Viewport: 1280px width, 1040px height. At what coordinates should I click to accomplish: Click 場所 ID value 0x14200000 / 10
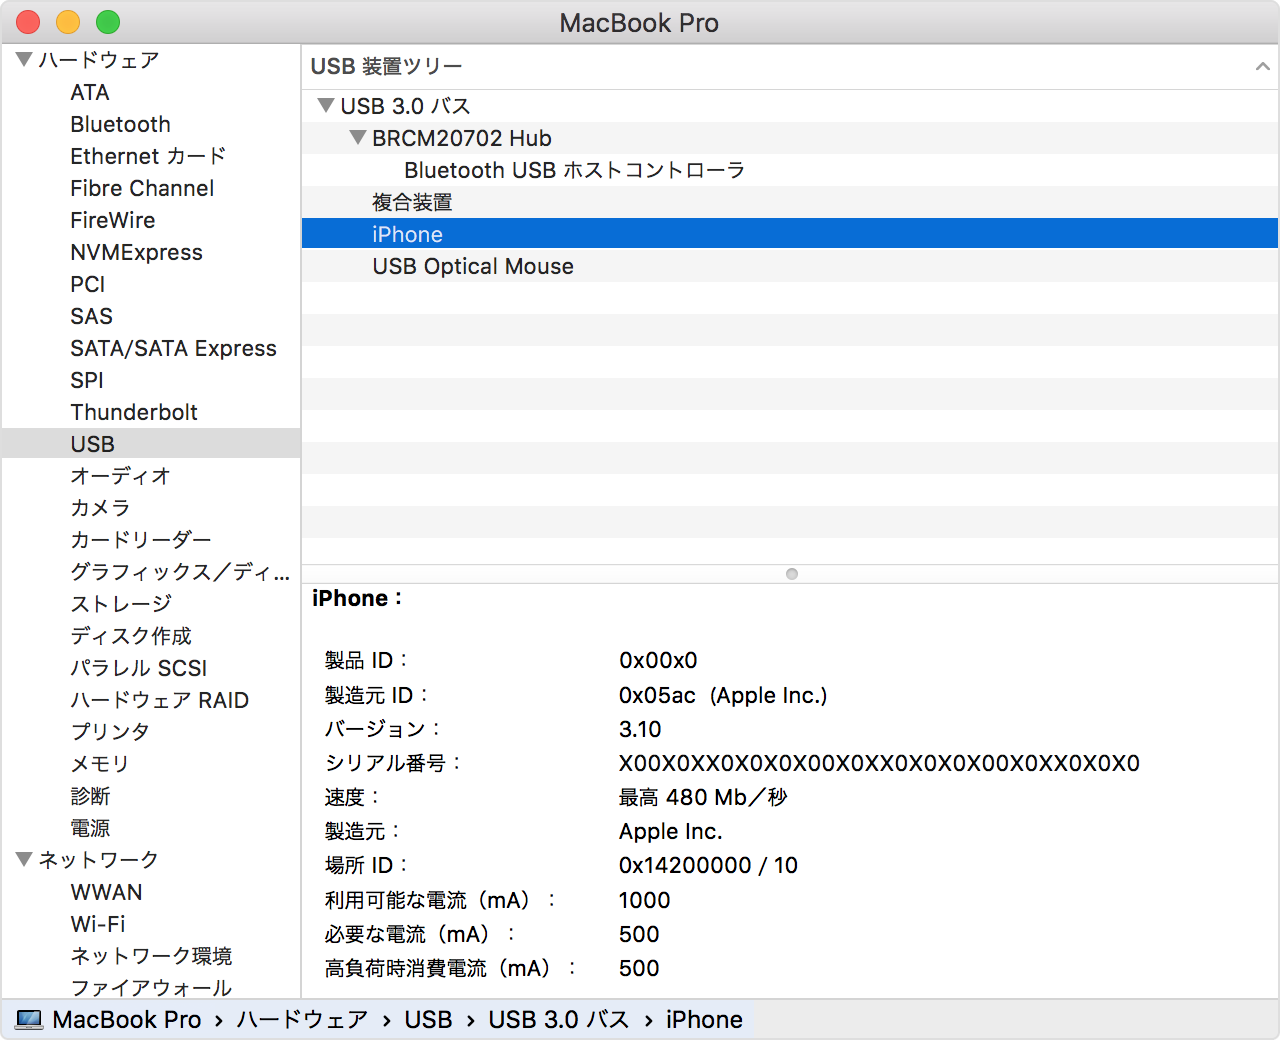click(x=708, y=865)
